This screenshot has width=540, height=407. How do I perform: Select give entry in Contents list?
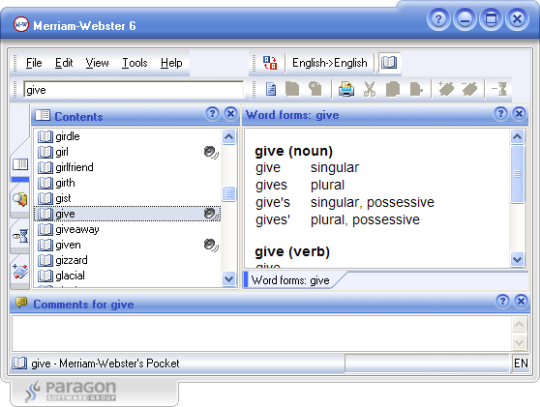(x=127, y=214)
